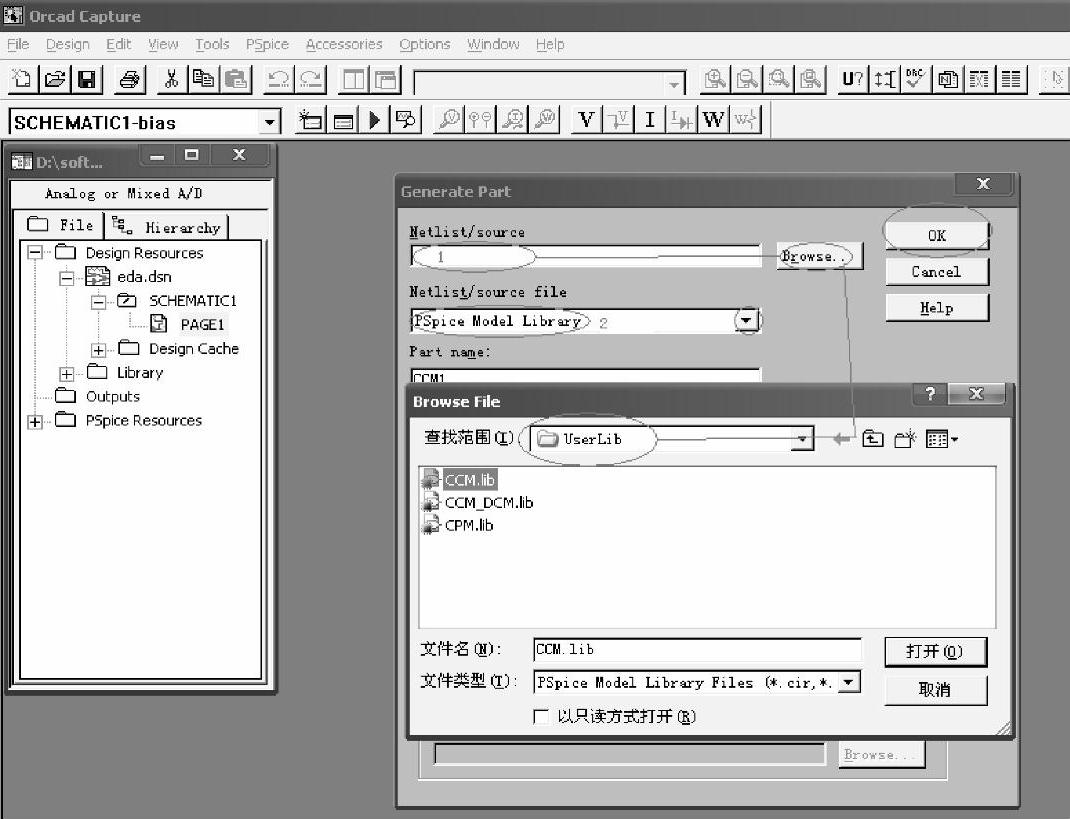Viewport: 1070px width, 819px height.
Task: Tick the read-only open checkbox (以只读方式打开)
Action: [541, 717]
